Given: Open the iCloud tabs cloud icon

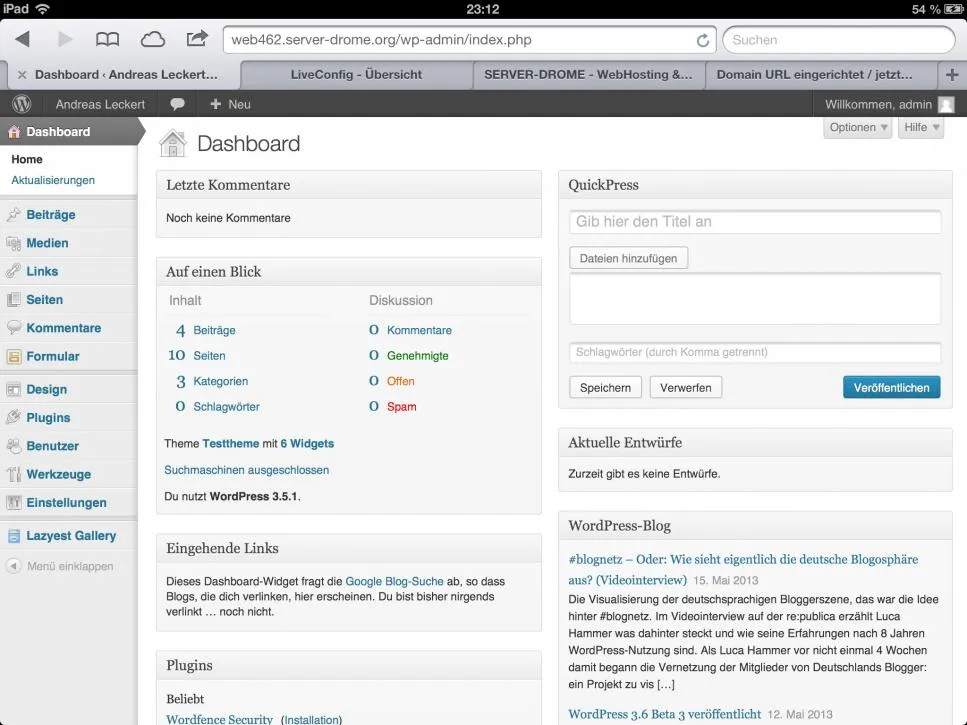Looking at the screenshot, I should click(x=152, y=39).
